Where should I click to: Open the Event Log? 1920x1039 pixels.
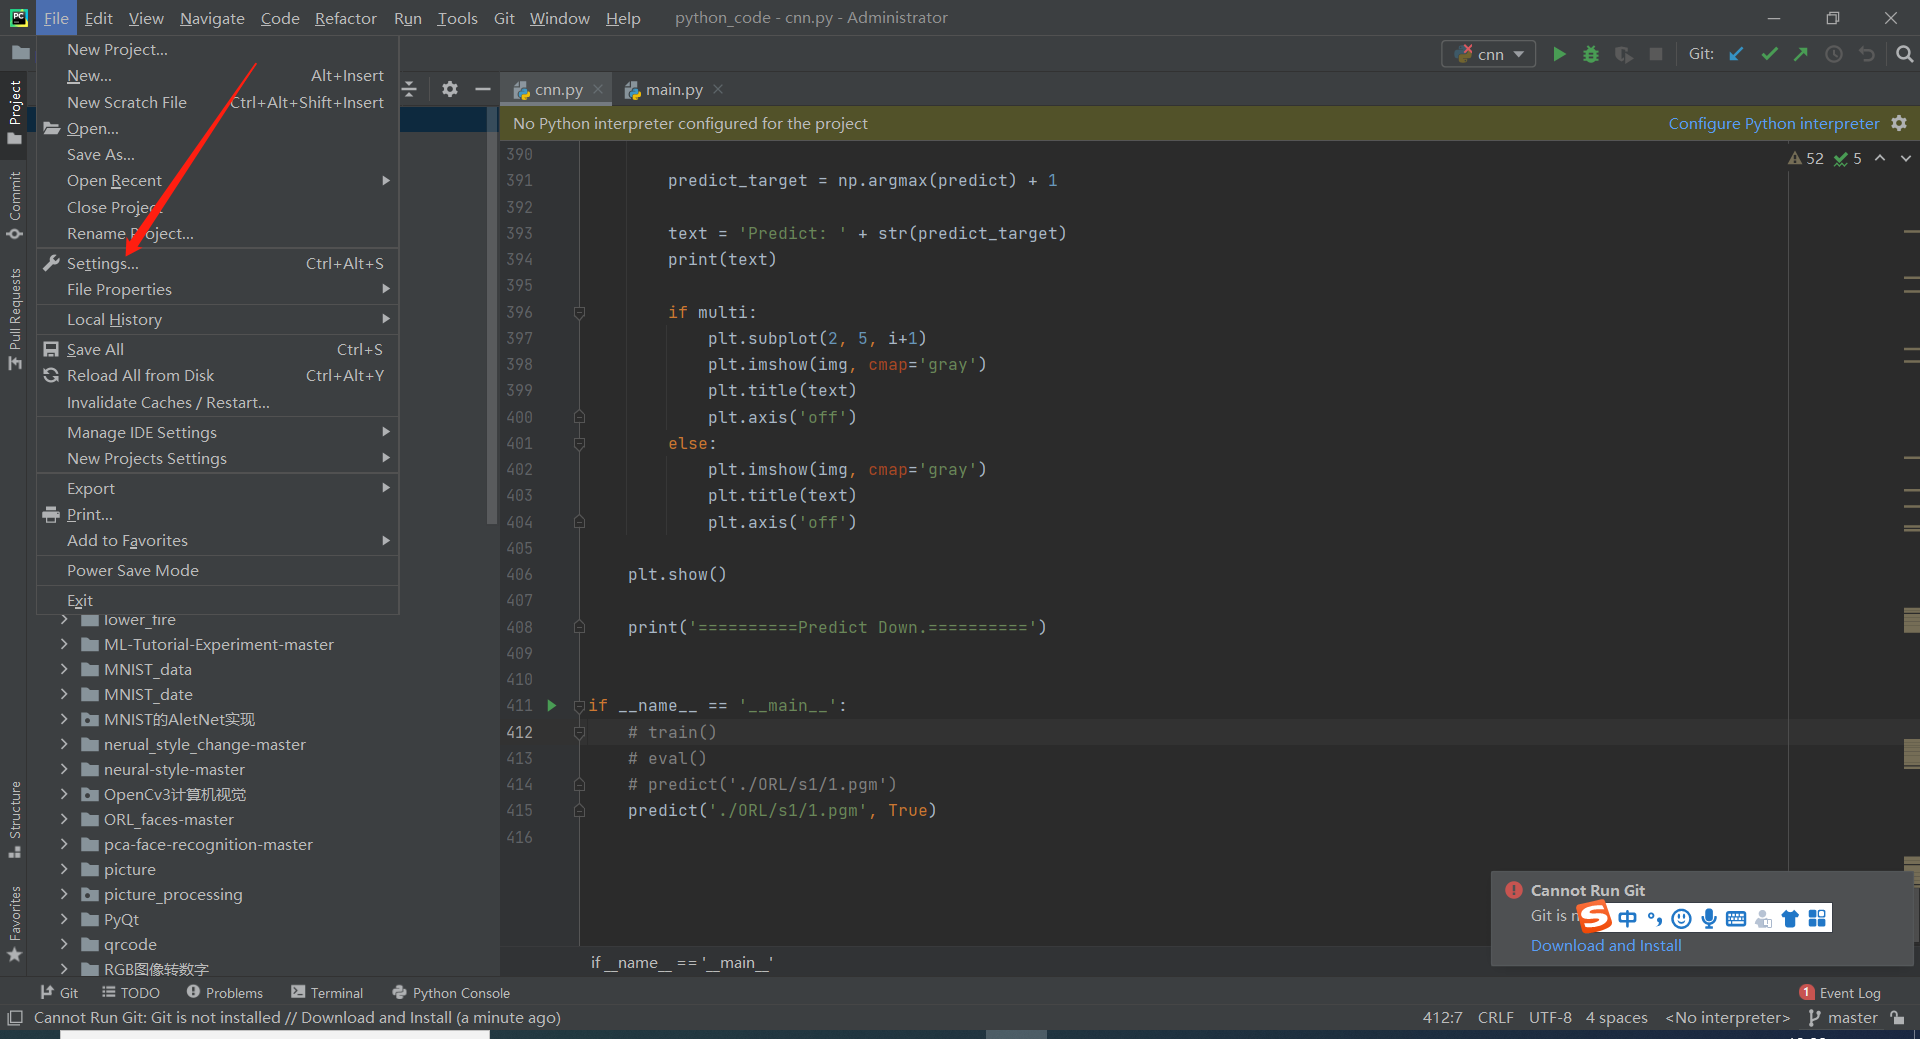1840,993
